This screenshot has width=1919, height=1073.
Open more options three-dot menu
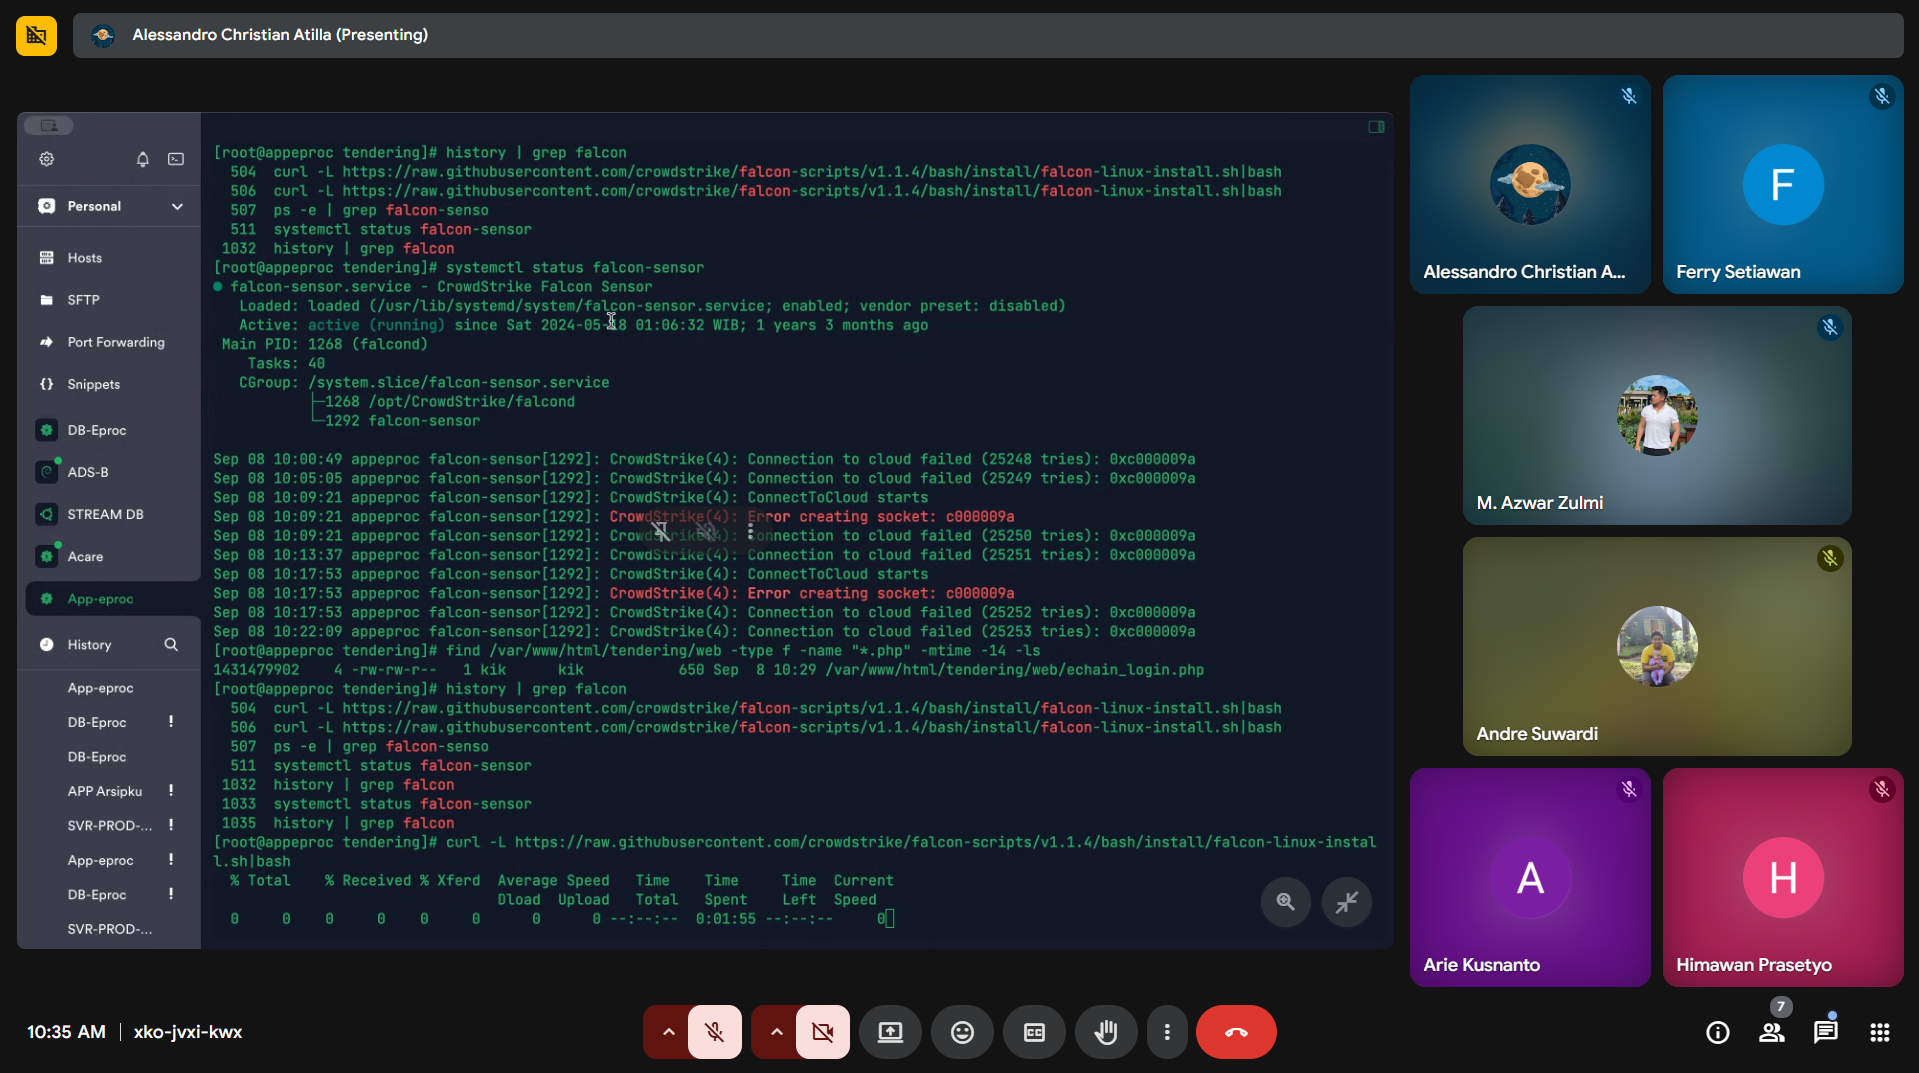[x=1166, y=1032]
